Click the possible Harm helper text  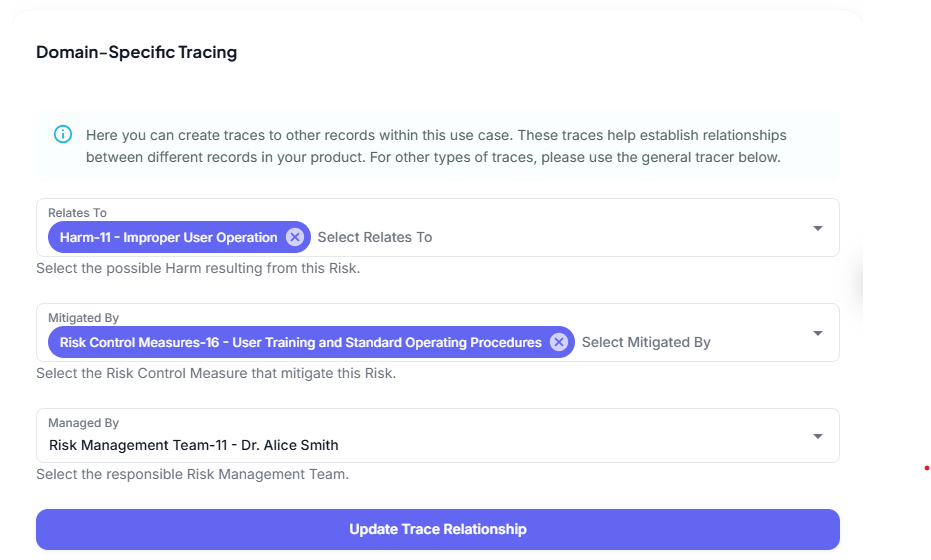coord(198,268)
